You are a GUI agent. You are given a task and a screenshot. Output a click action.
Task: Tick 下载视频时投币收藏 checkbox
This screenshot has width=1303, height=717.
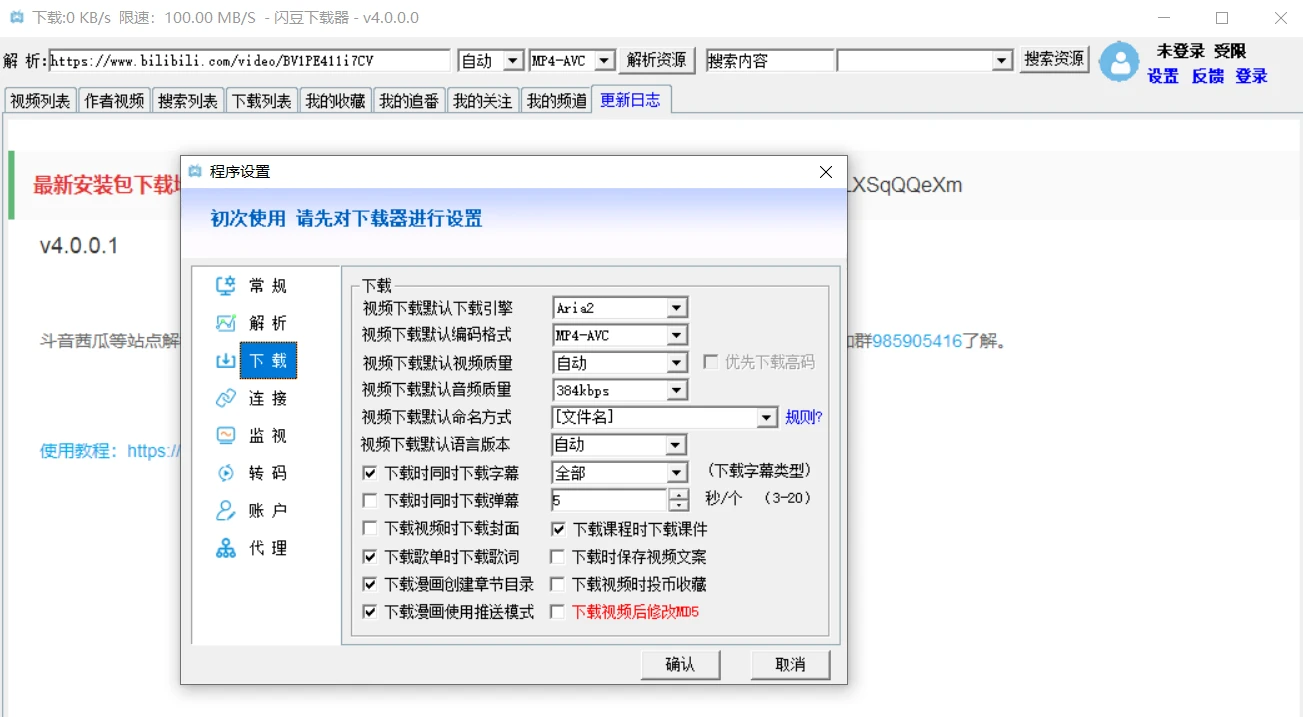click(x=558, y=584)
